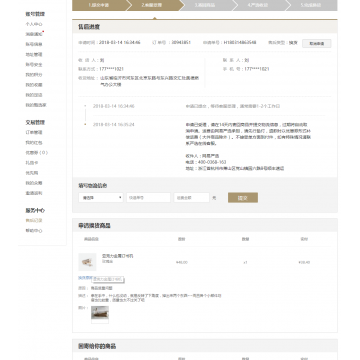Click the stapler product name link

(118, 256)
